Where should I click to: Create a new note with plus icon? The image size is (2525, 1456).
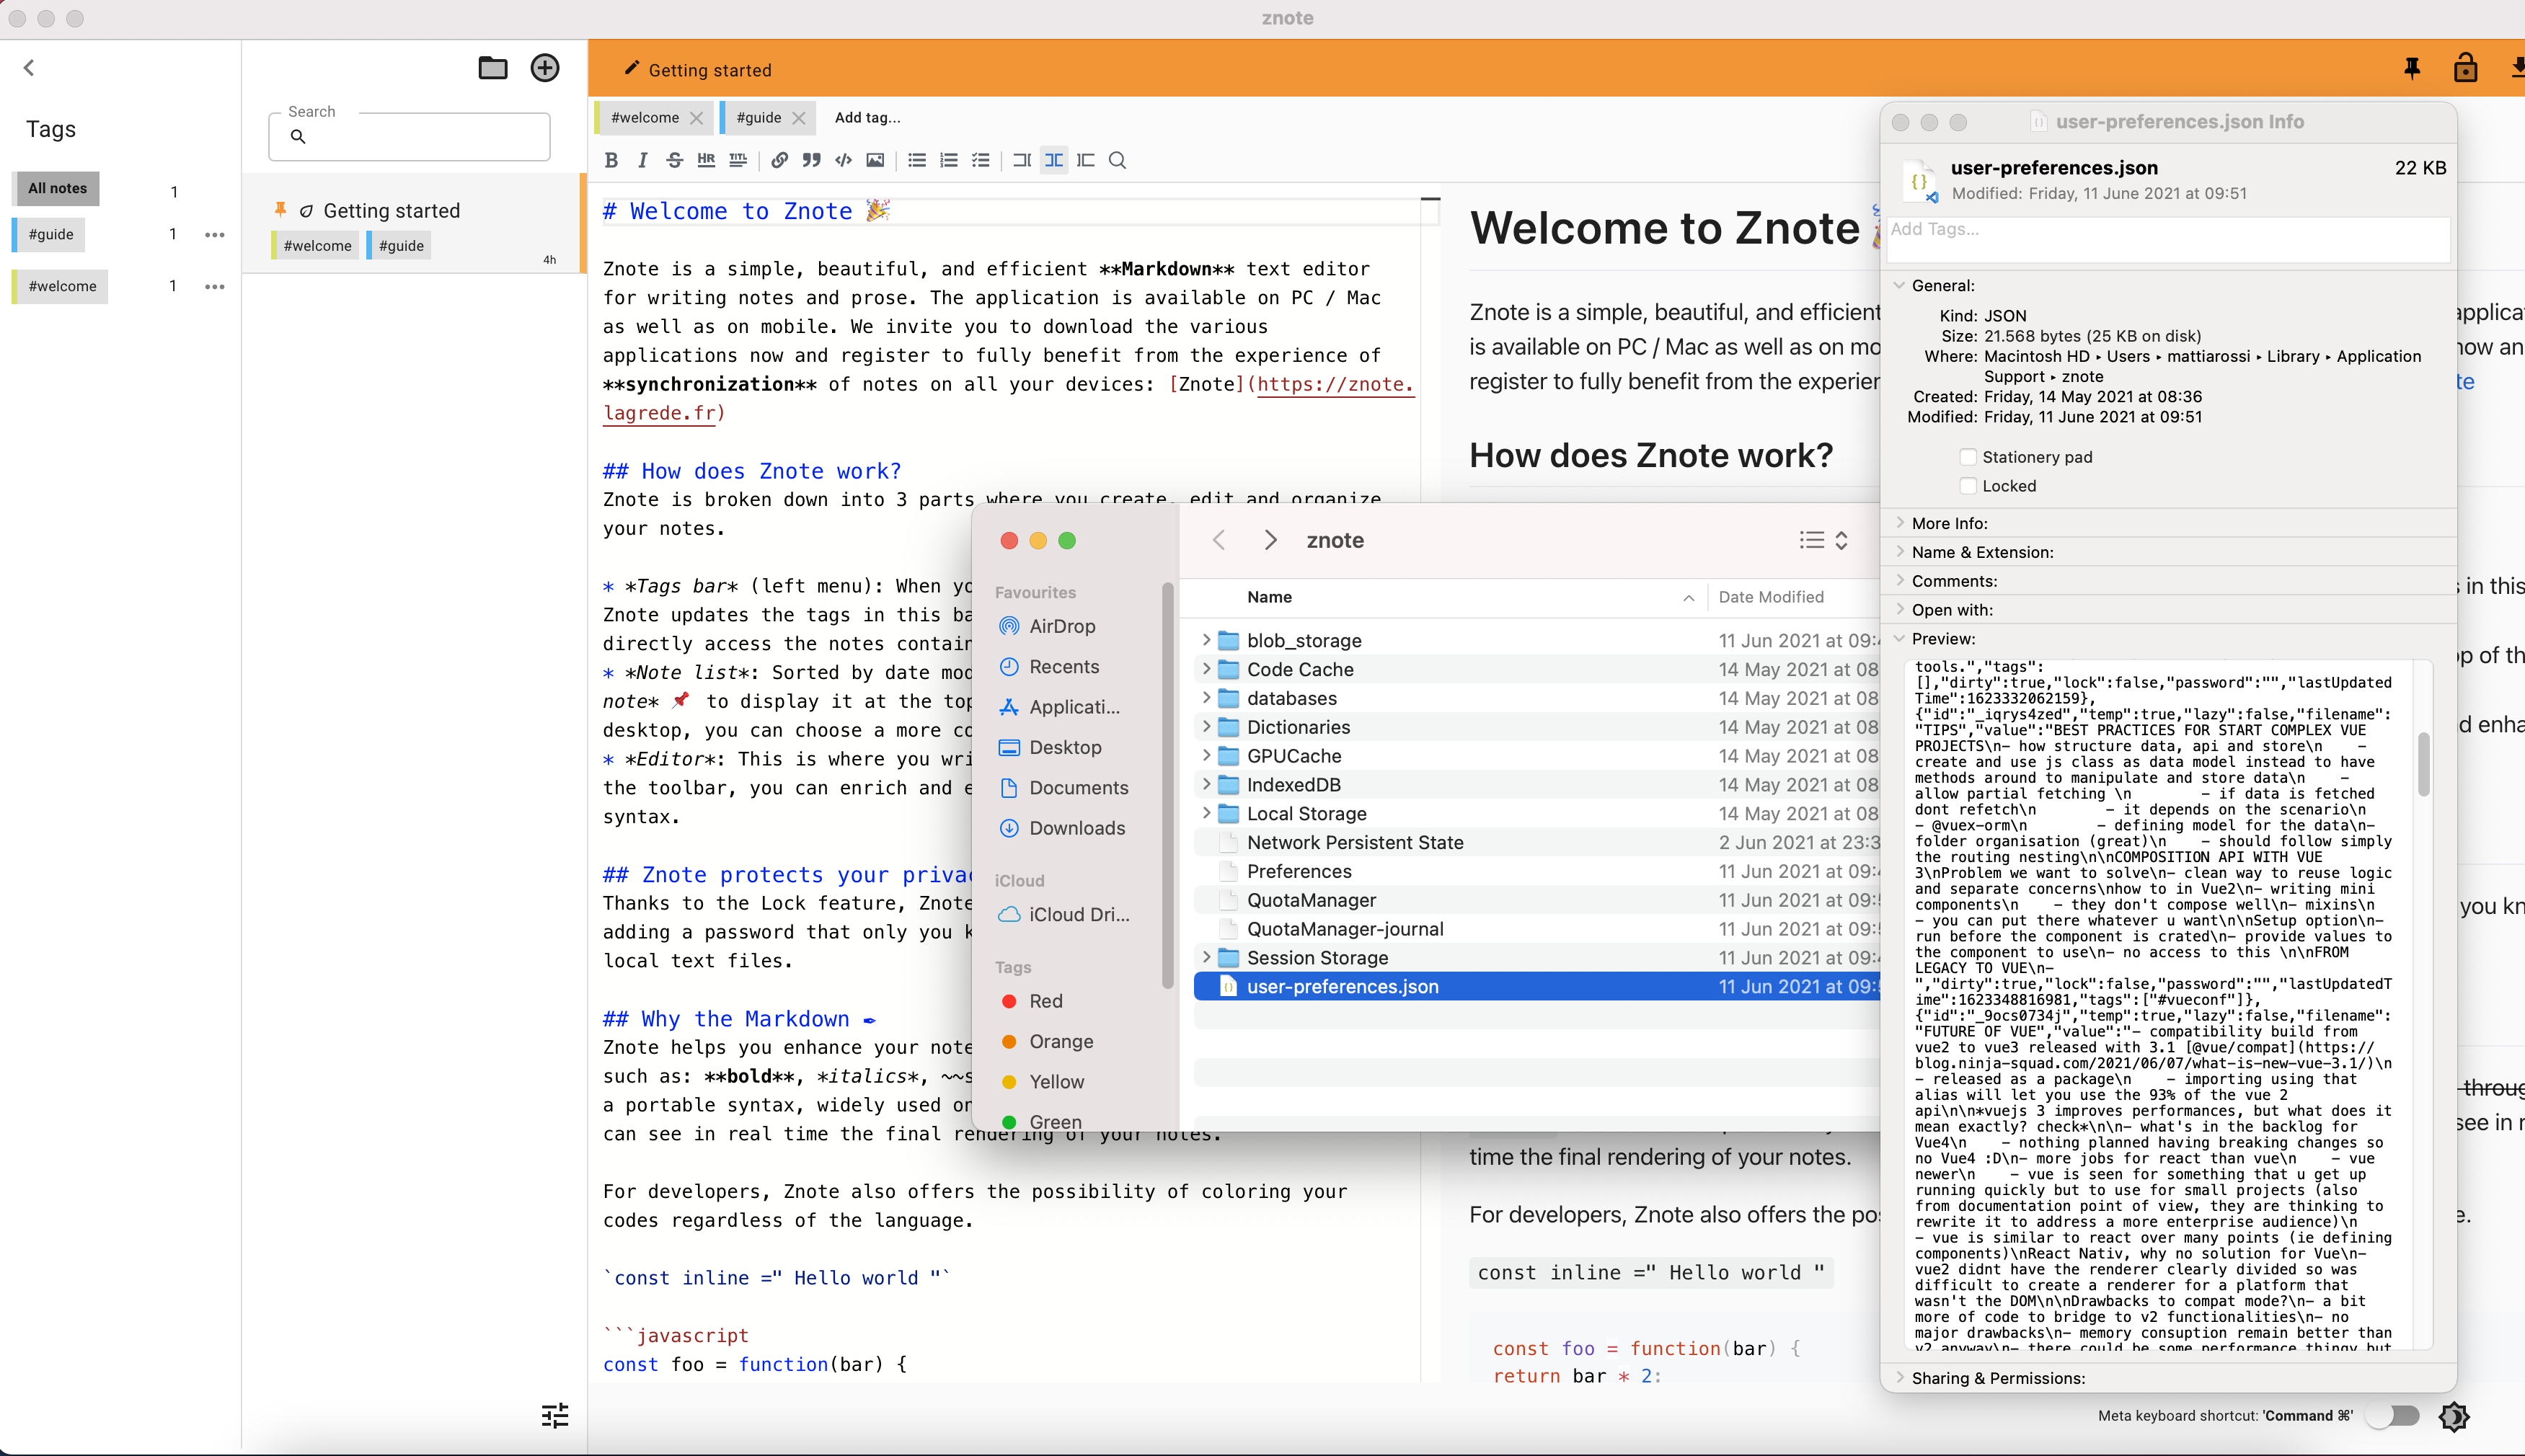click(545, 68)
